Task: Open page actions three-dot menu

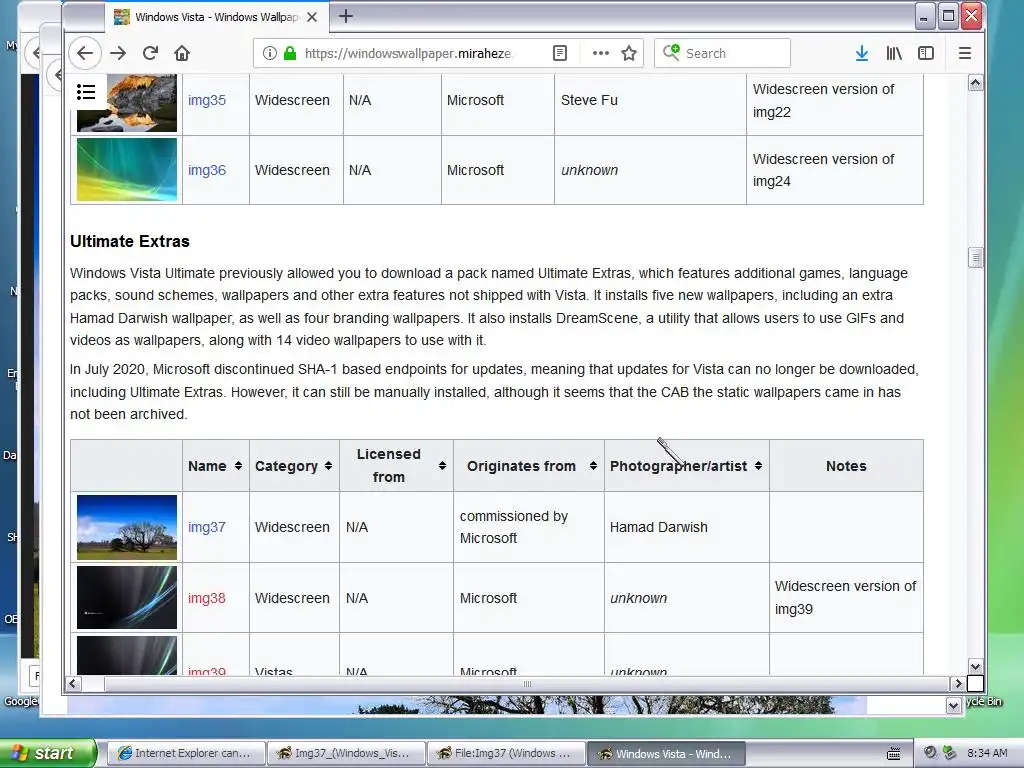Action: (x=601, y=54)
